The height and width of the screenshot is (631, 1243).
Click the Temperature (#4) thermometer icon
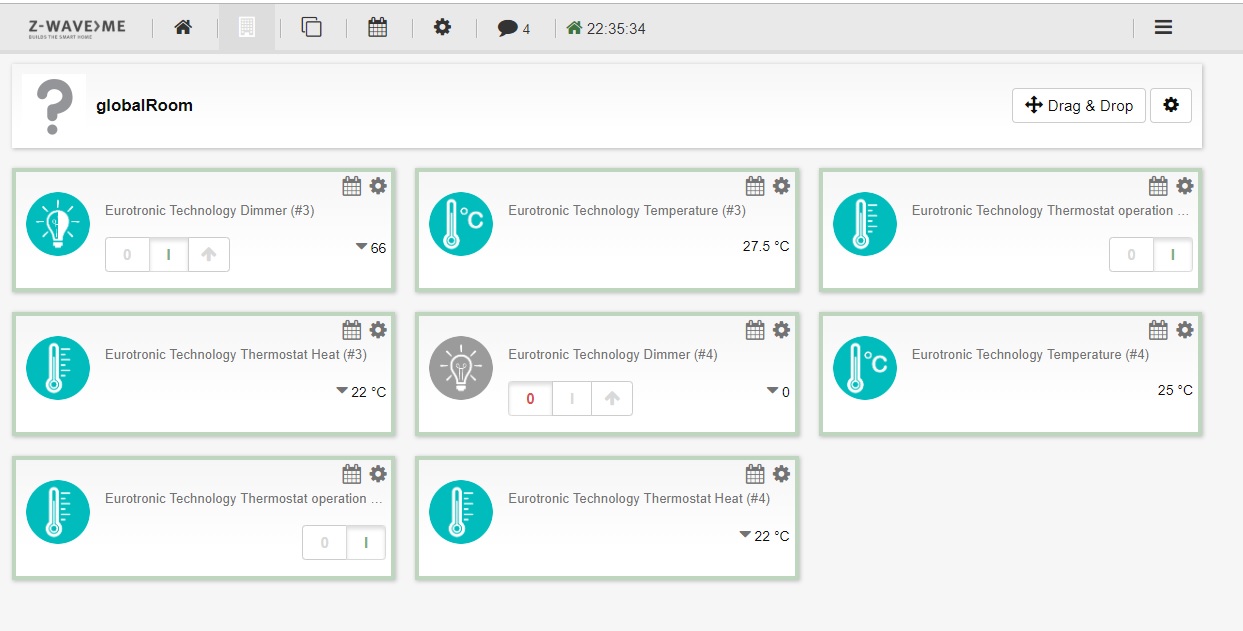pos(865,368)
